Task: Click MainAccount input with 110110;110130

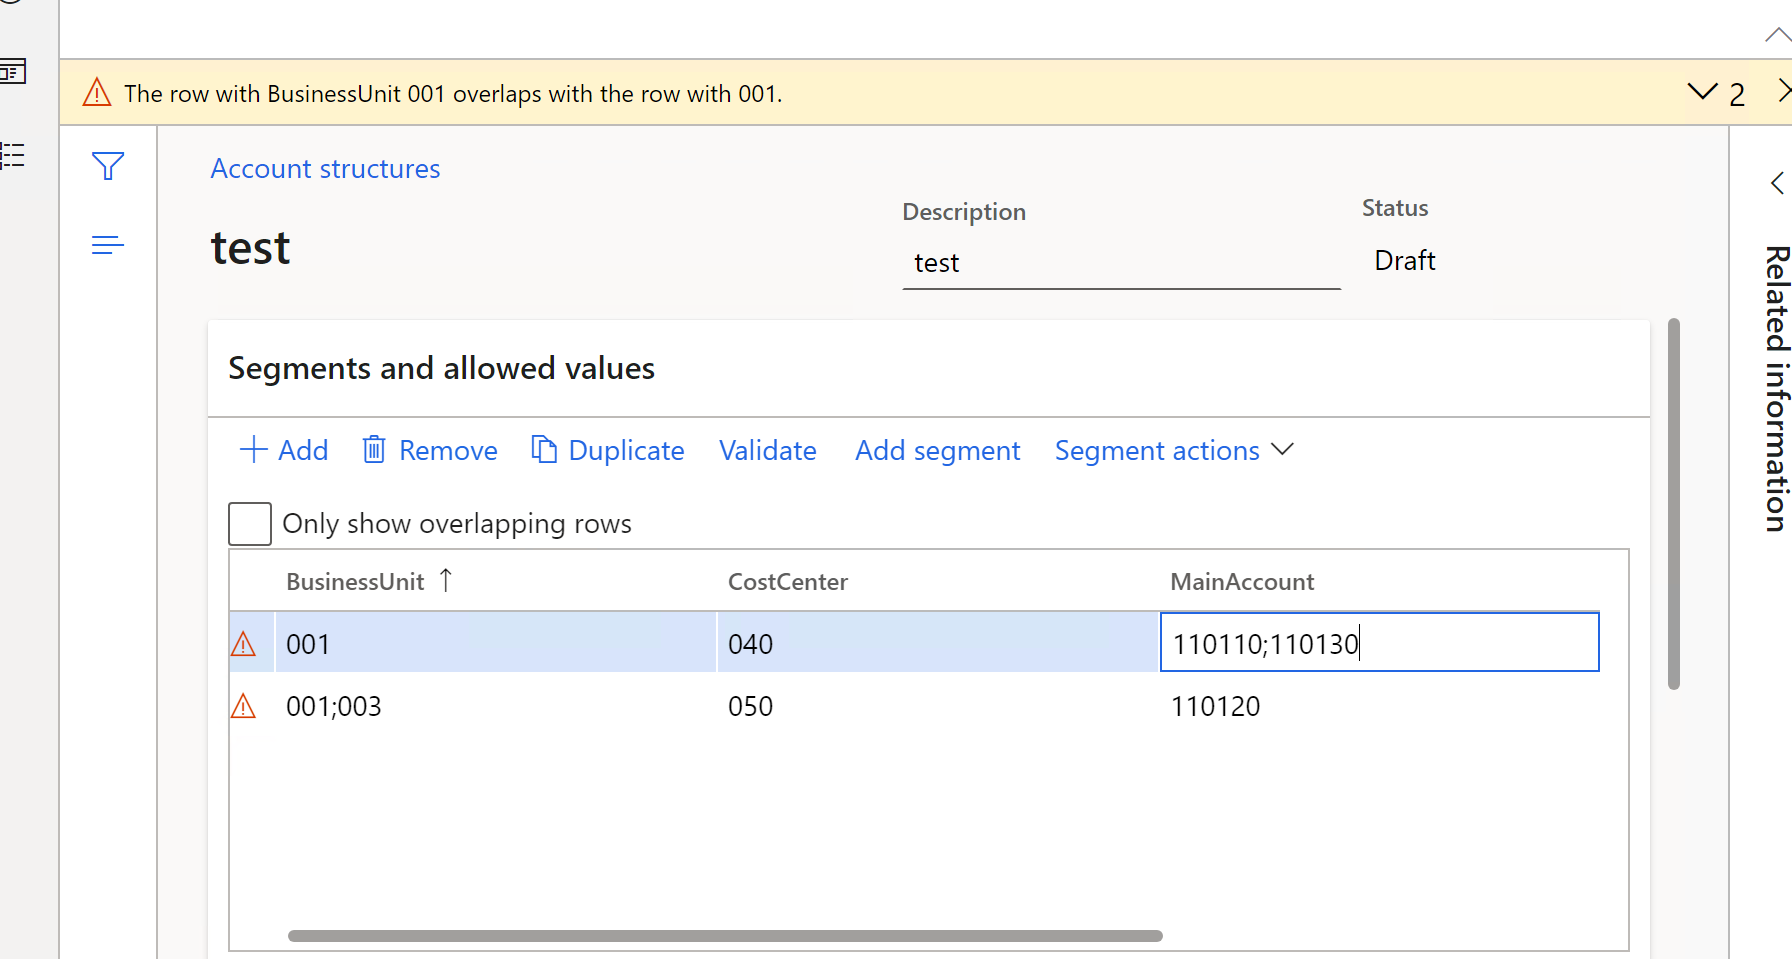Action: 1379,642
